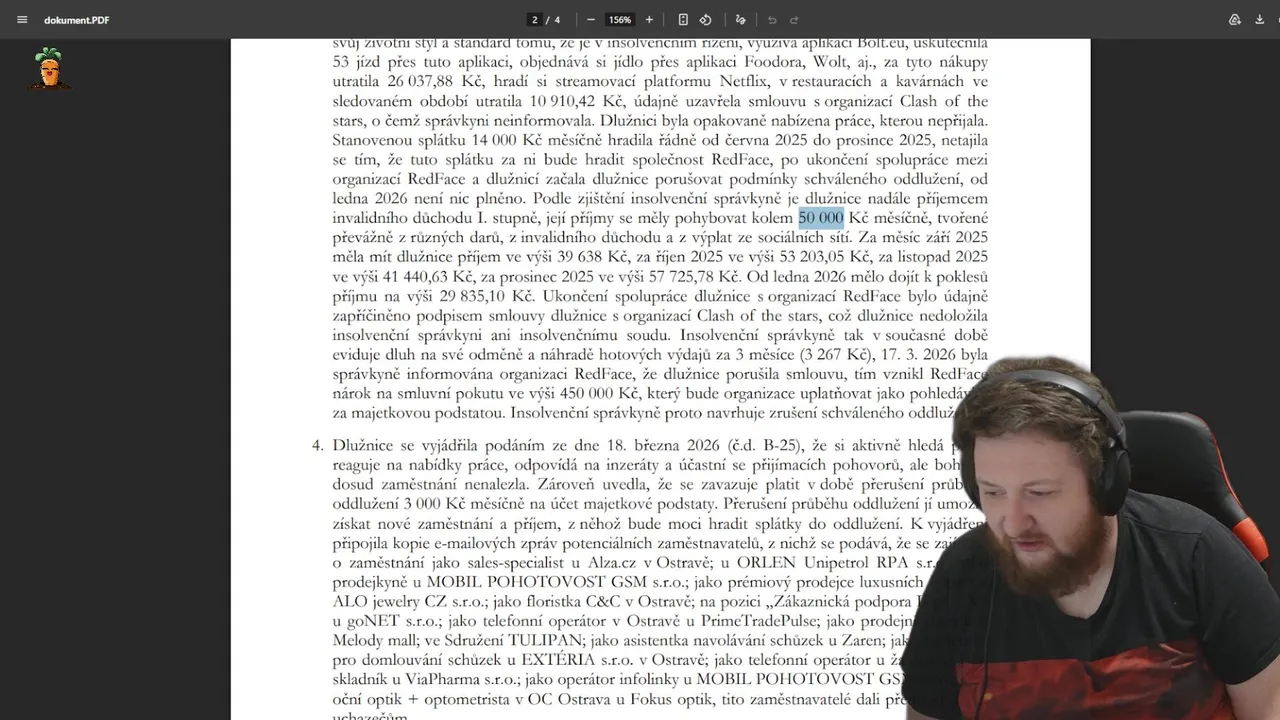Image resolution: width=1280 pixels, height=720 pixels.
Task: Select the draw annotation tool
Action: pyautogui.click(x=740, y=20)
